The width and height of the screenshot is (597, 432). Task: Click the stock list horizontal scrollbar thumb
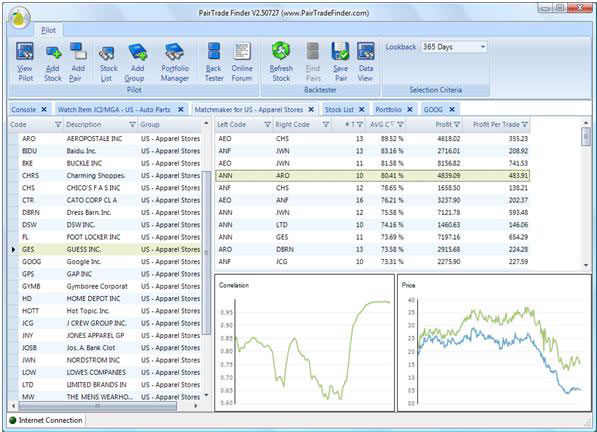point(98,406)
